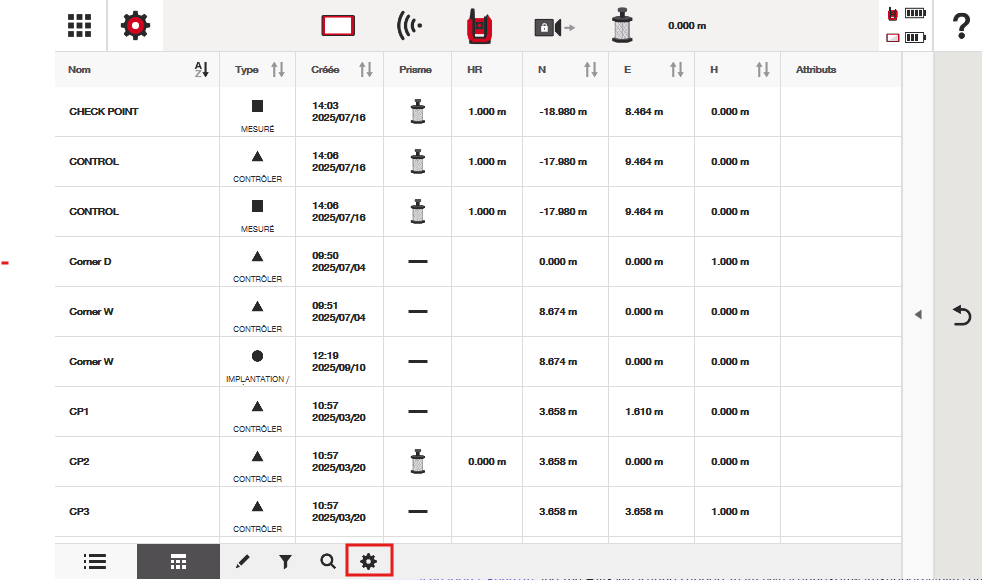Viewport: 982px width, 580px height.
Task: Click the red total station instrument icon
Action: pyautogui.click(x=479, y=26)
